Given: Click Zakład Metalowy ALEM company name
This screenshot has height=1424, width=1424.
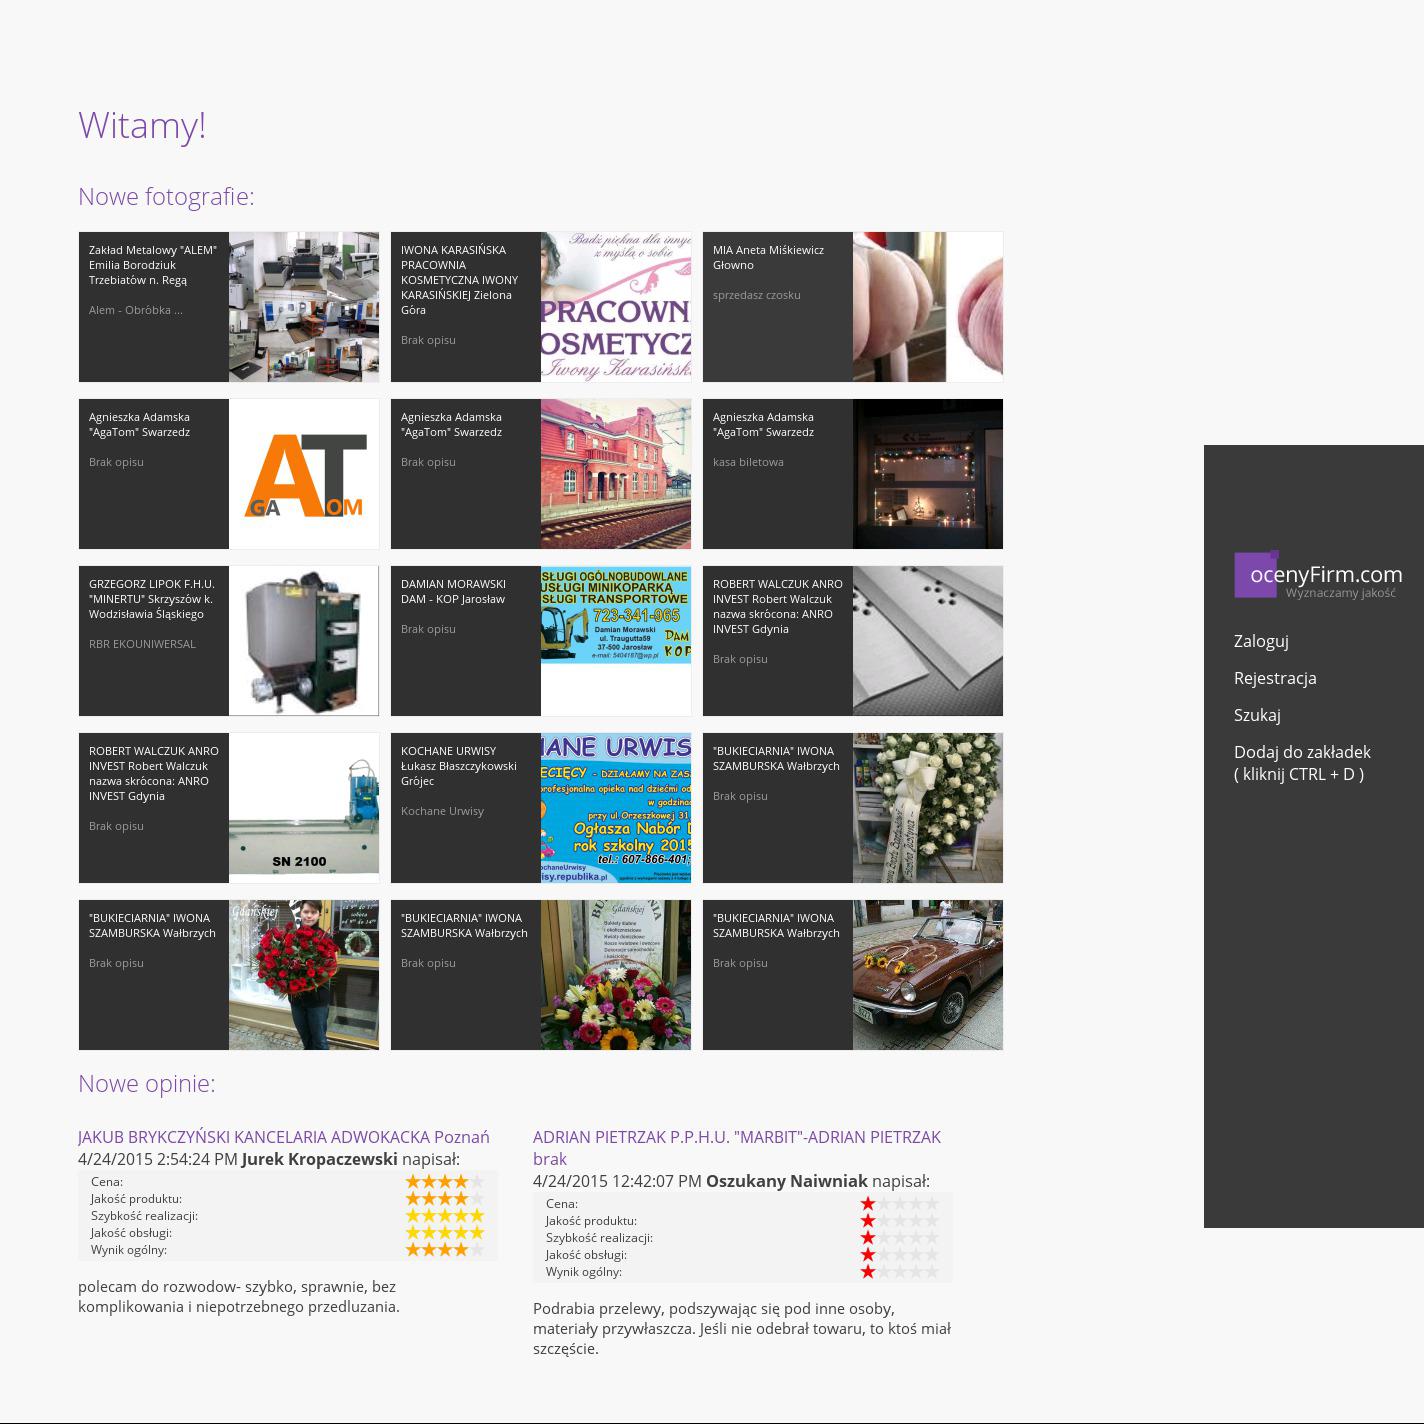Looking at the screenshot, I should [x=153, y=265].
